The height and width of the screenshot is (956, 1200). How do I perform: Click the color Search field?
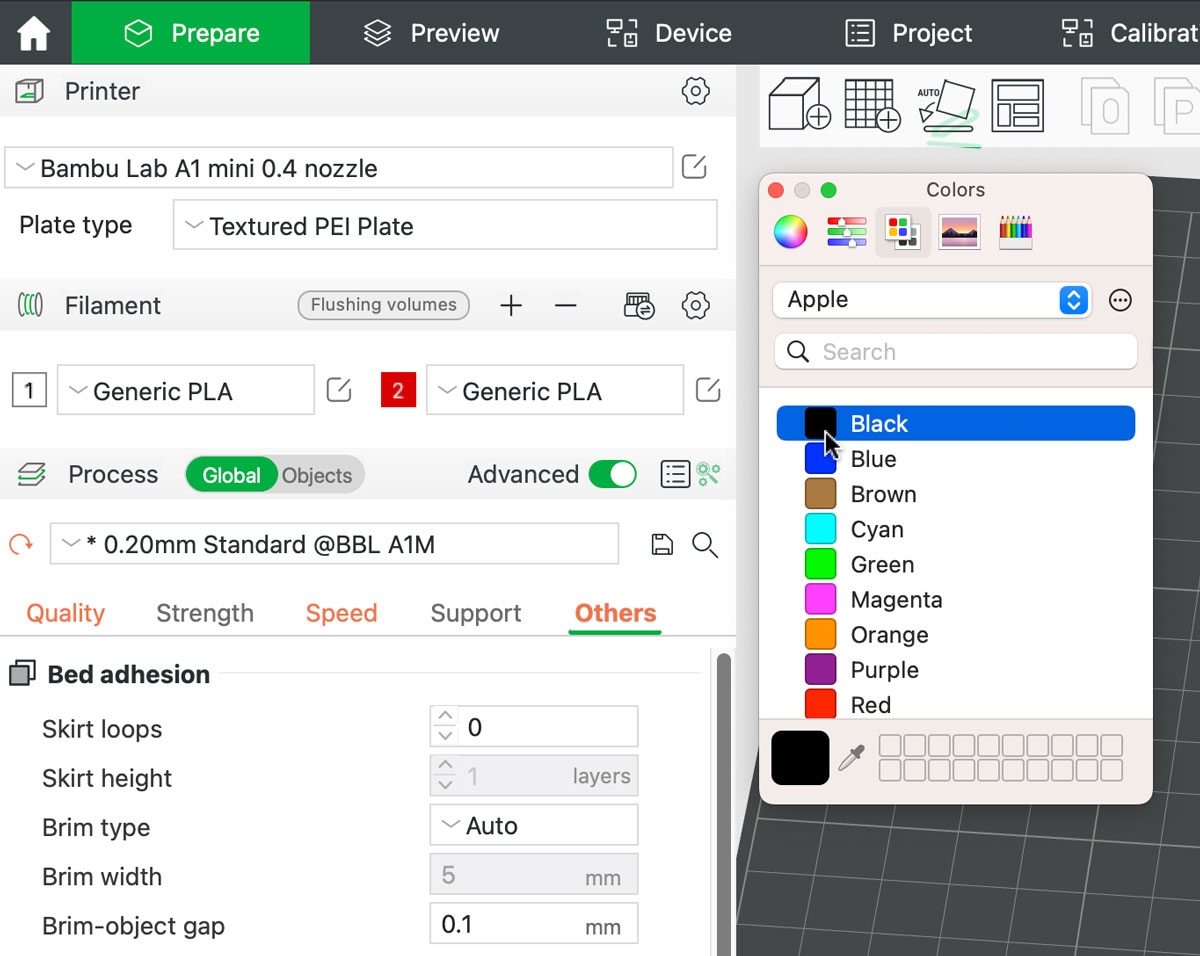coord(955,352)
